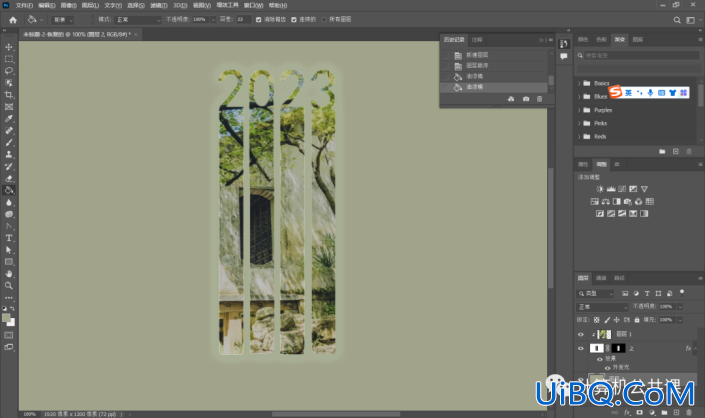Add layer mask icon at Layers bottom

pyautogui.click(x=639, y=412)
